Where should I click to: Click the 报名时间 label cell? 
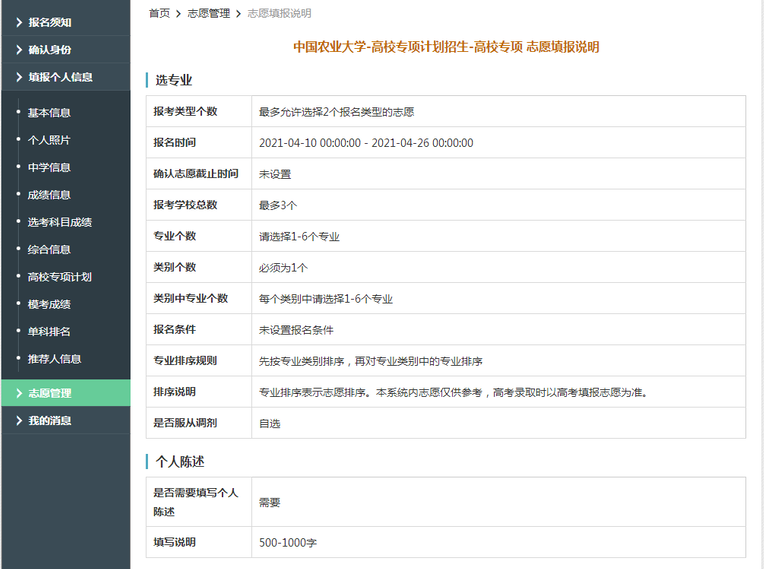pos(199,143)
